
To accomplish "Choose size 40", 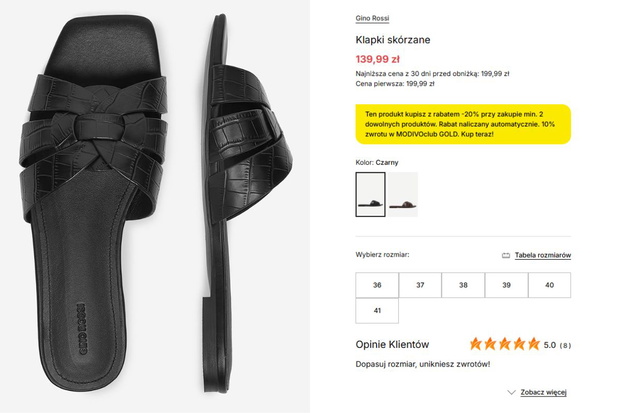I will pos(549,285).
